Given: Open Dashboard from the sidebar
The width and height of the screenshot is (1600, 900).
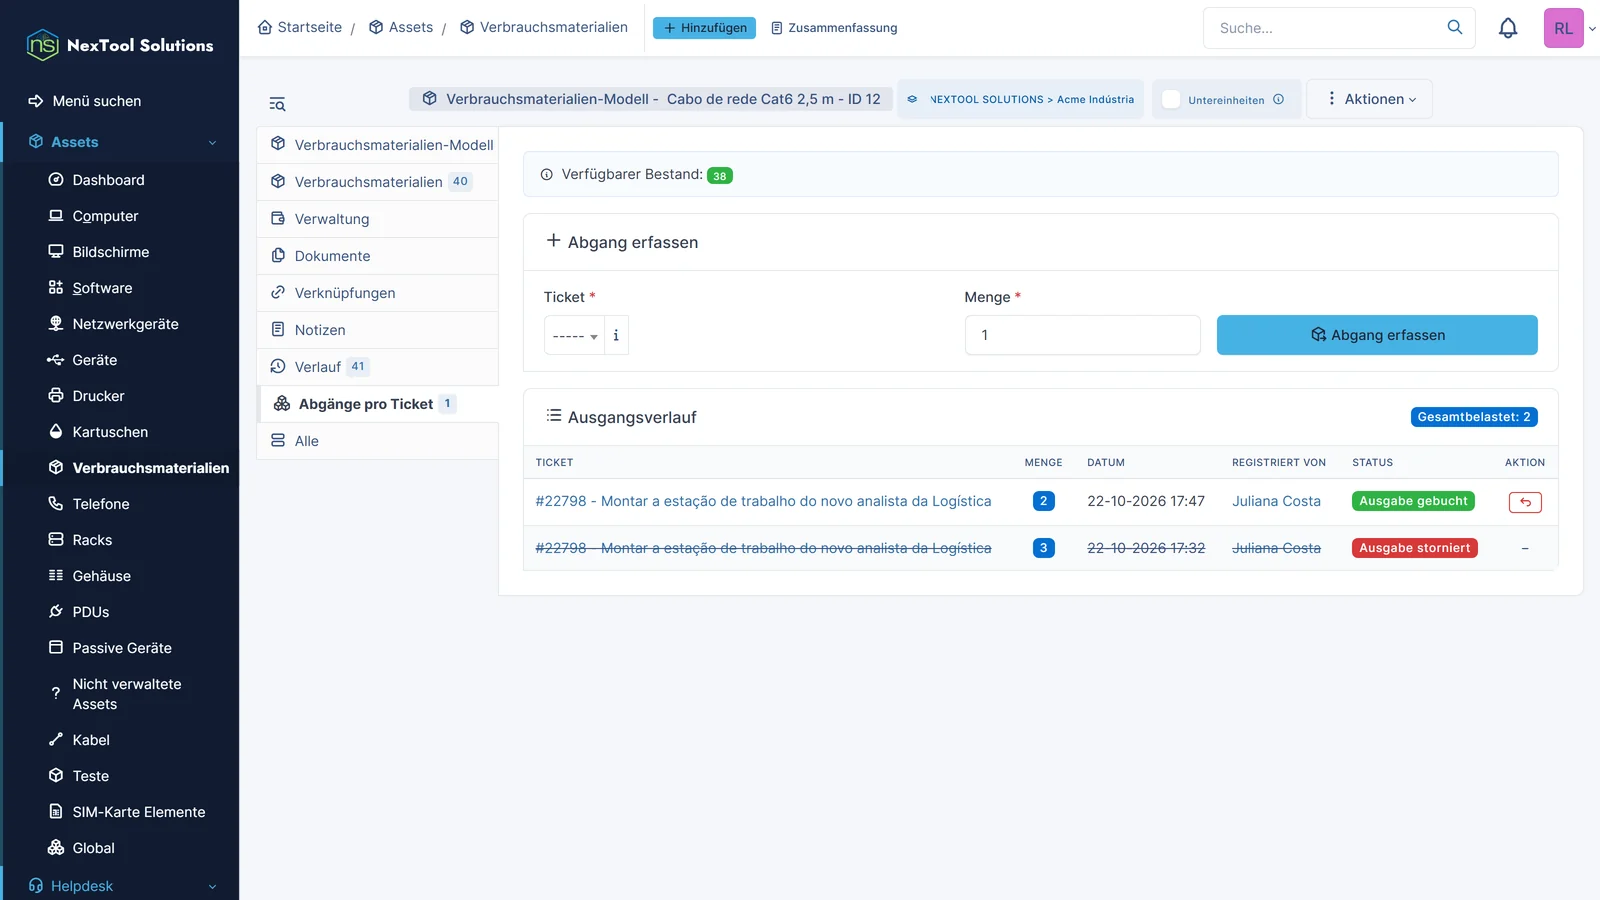Looking at the screenshot, I should click(x=108, y=180).
